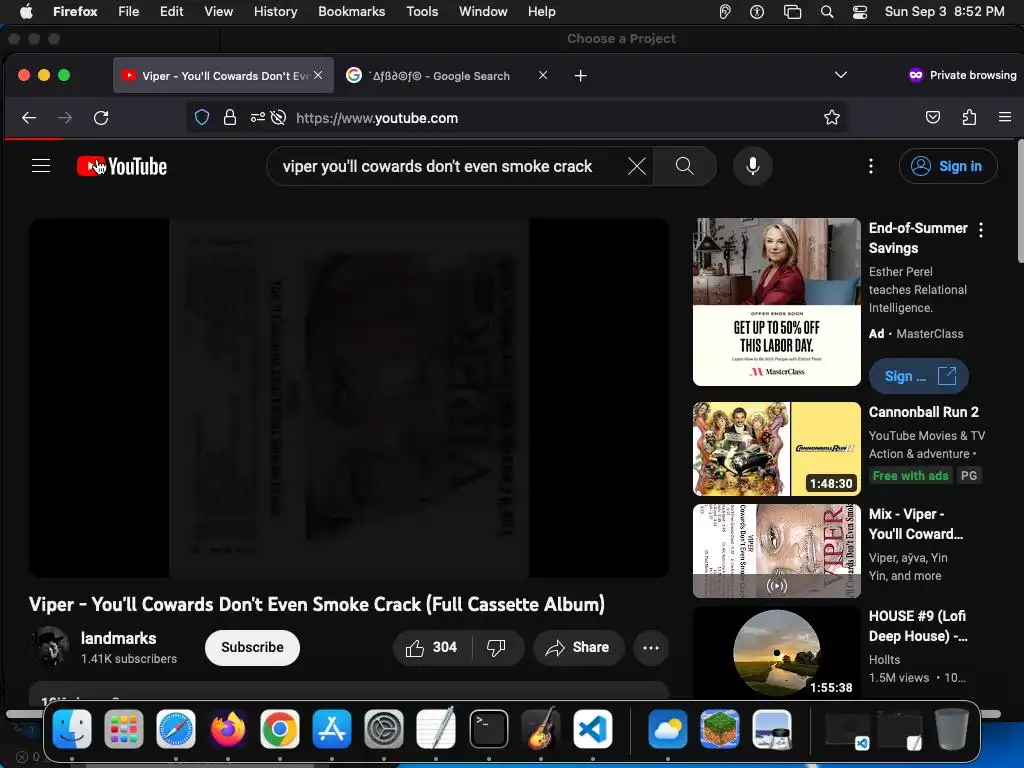Open the History menu
Image resolution: width=1024 pixels, height=768 pixels.
[276, 12]
